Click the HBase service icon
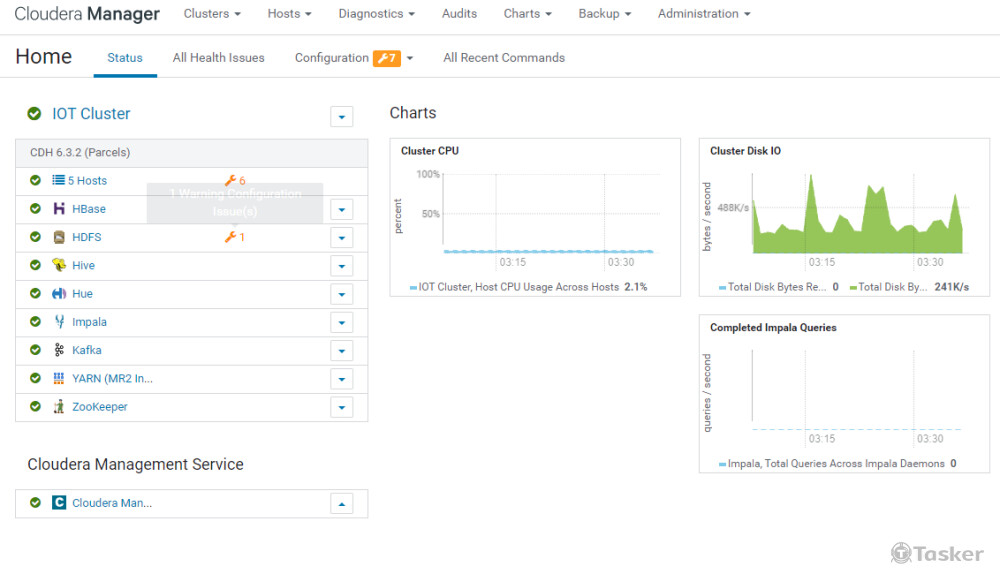This screenshot has width=1000, height=574. tap(60, 209)
